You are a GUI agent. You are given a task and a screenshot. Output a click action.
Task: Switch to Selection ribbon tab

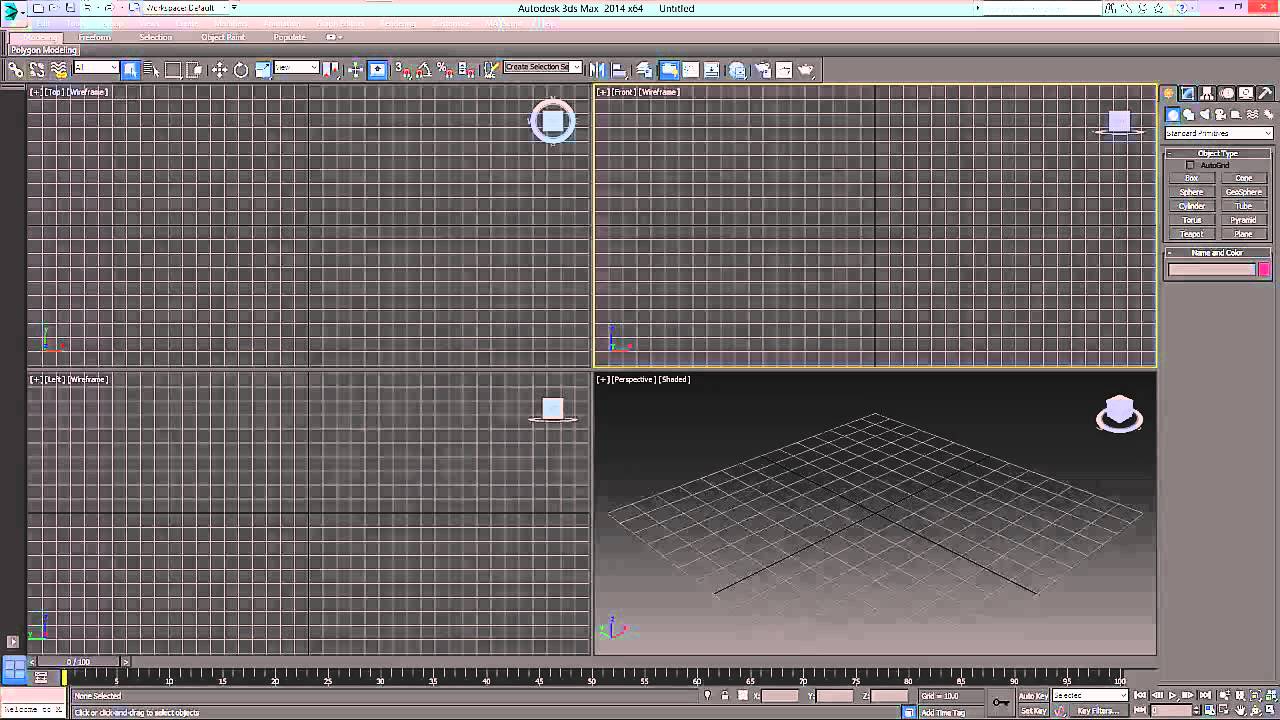pyautogui.click(x=156, y=37)
